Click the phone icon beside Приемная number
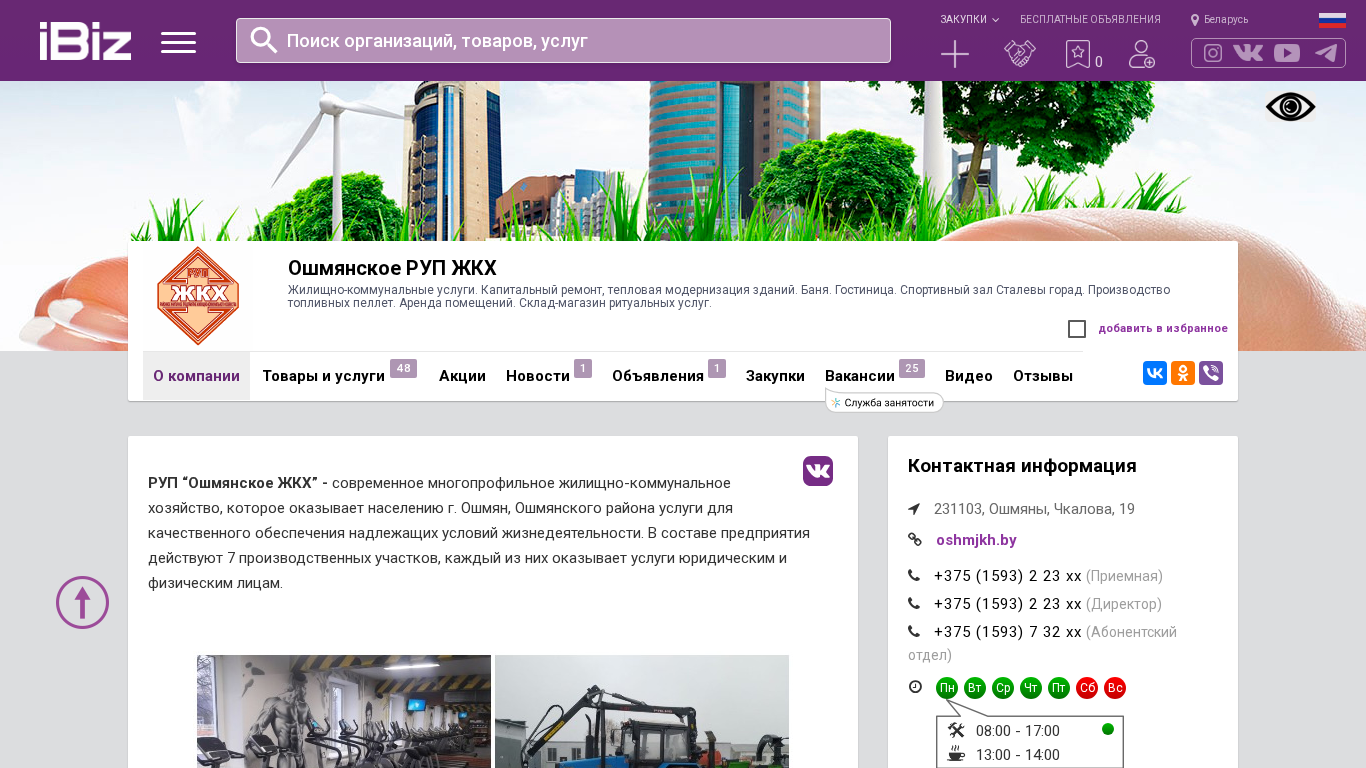 click(914, 575)
